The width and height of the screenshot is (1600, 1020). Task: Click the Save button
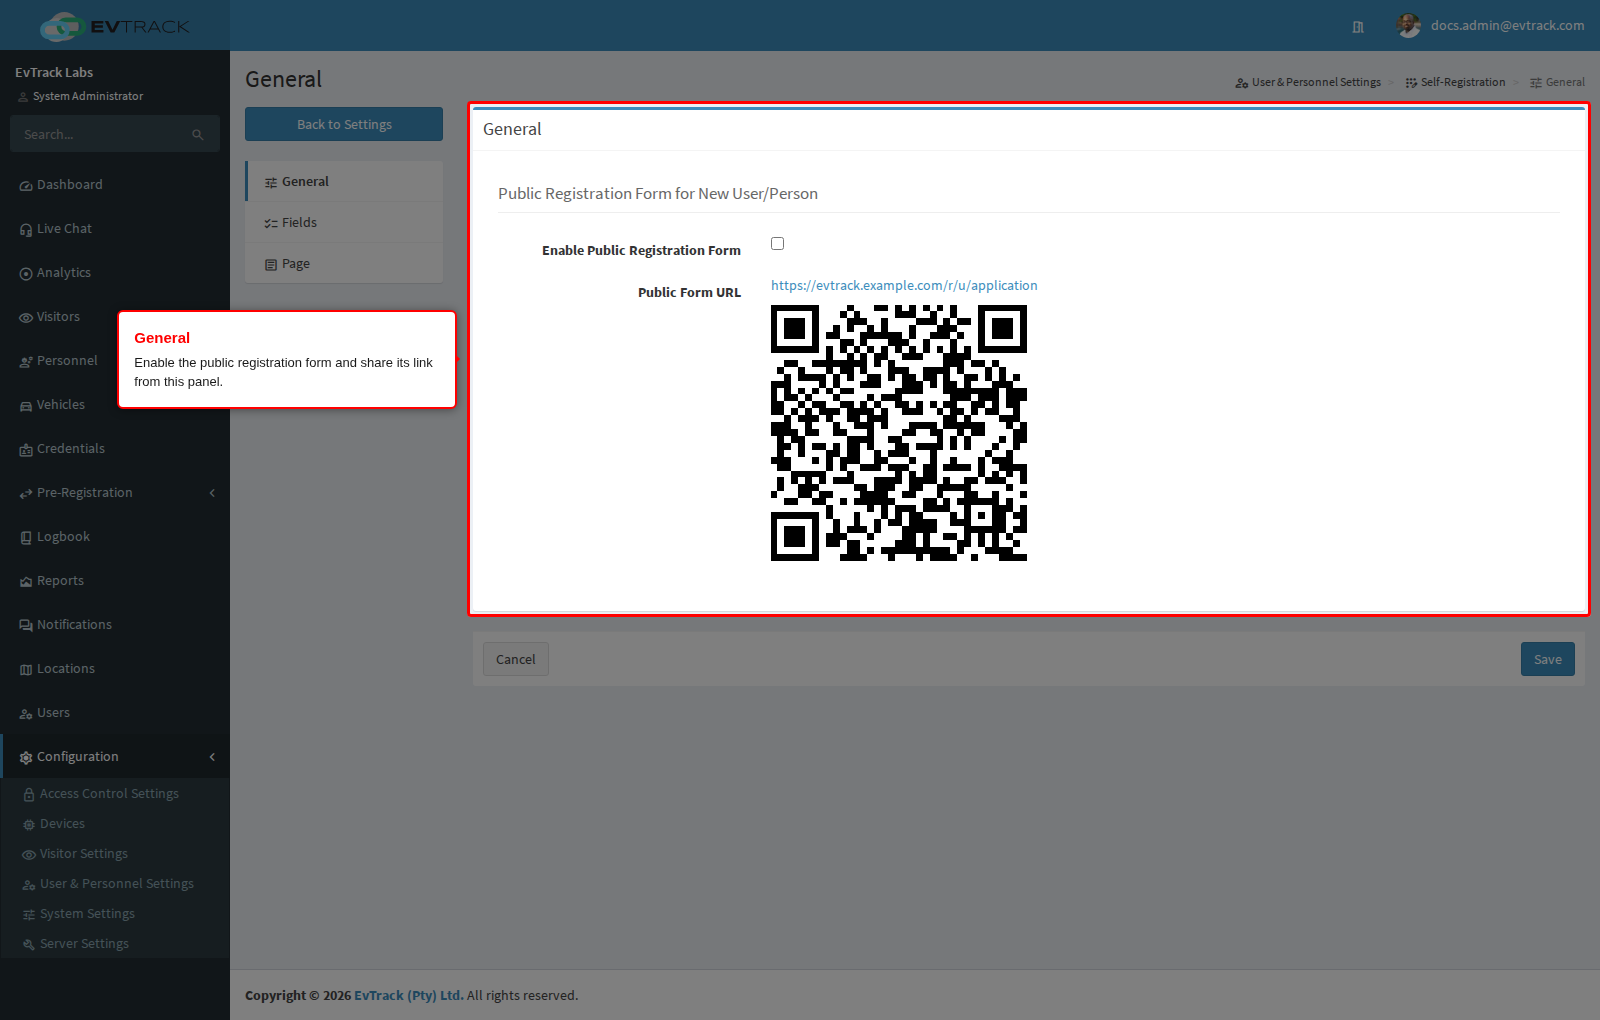[1548, 659]
